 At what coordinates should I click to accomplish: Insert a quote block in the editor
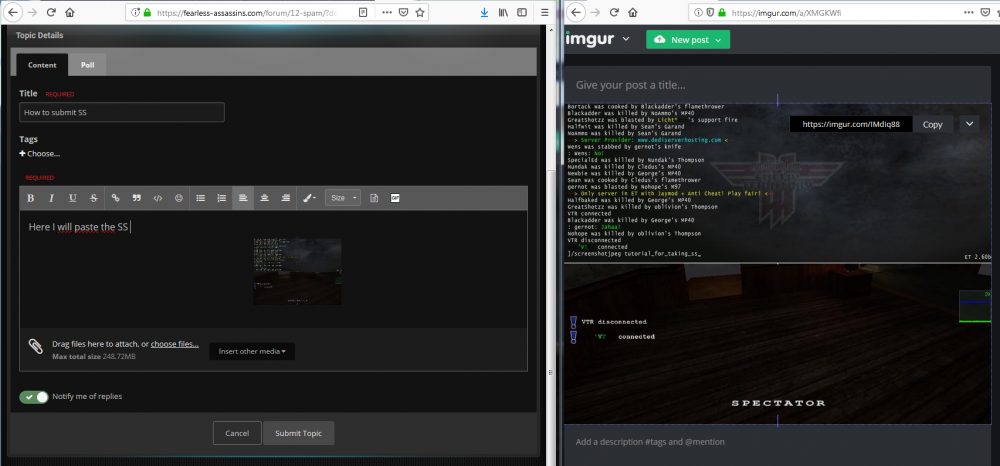136,198
